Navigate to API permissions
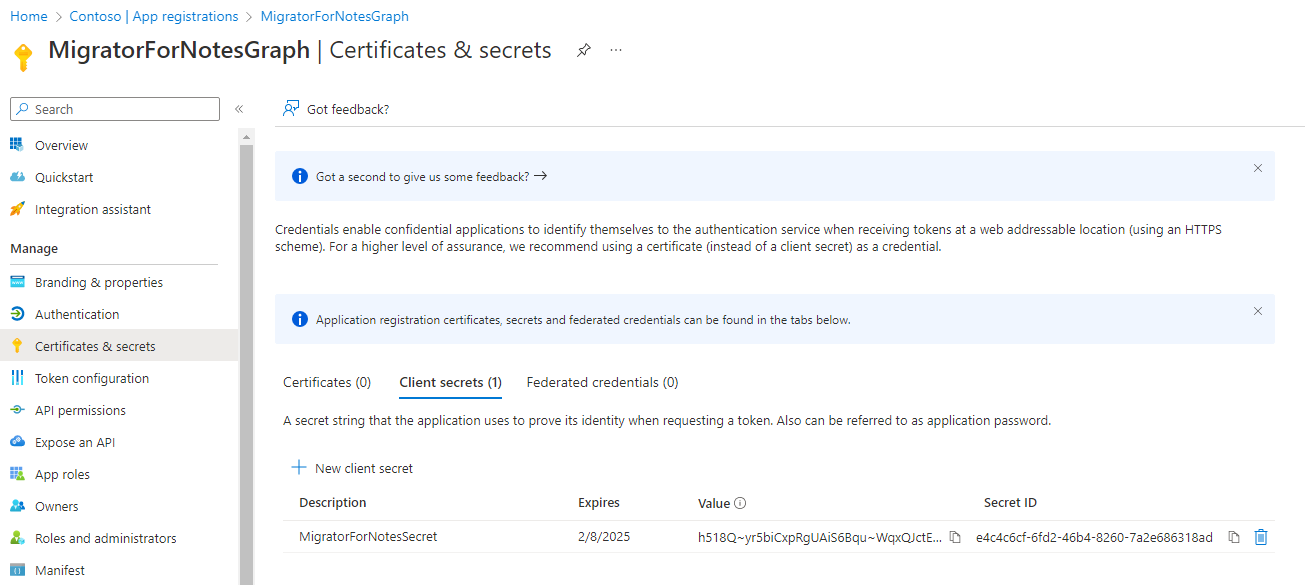Viewport: 1305px width, 585px height. pyautogui.click(x=80, y=410)
